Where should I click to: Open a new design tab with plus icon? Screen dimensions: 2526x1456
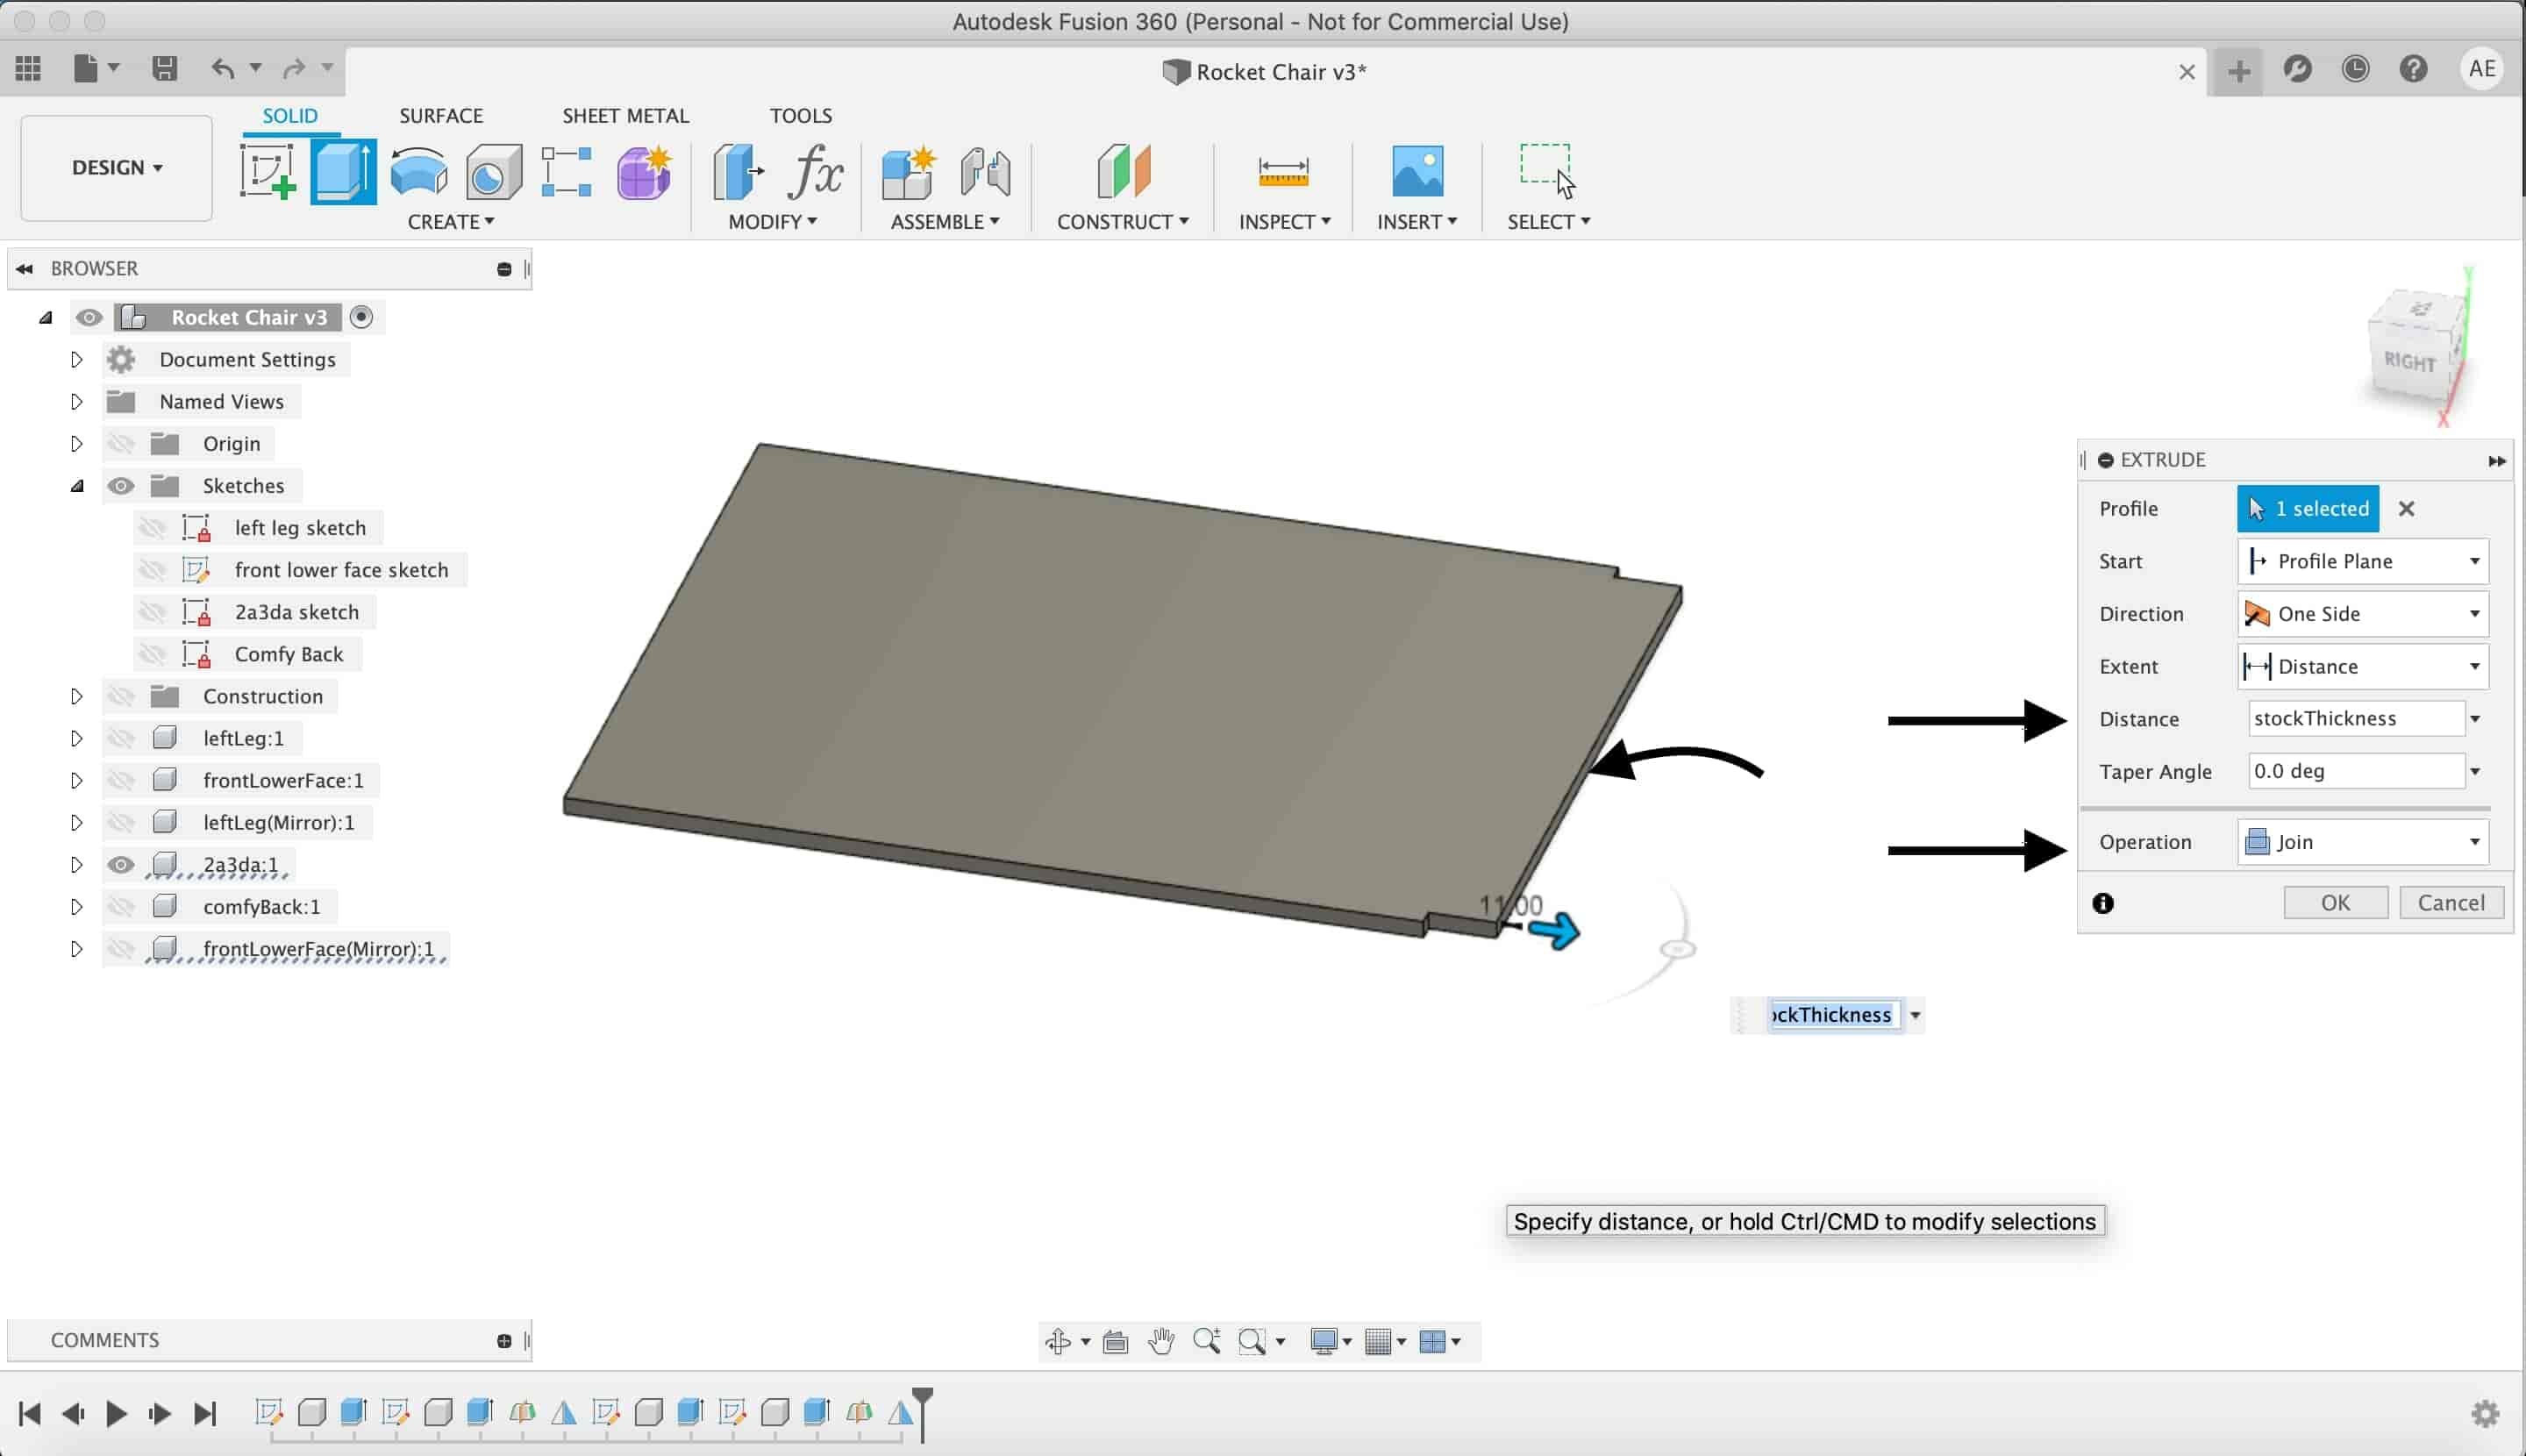click(x=2239, y=71)
